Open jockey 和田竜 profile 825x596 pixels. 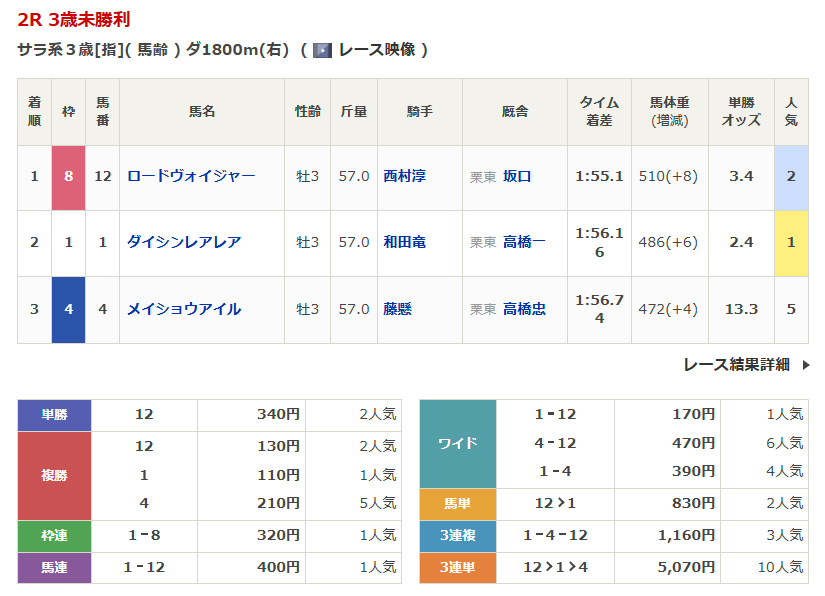coord(405,242)
